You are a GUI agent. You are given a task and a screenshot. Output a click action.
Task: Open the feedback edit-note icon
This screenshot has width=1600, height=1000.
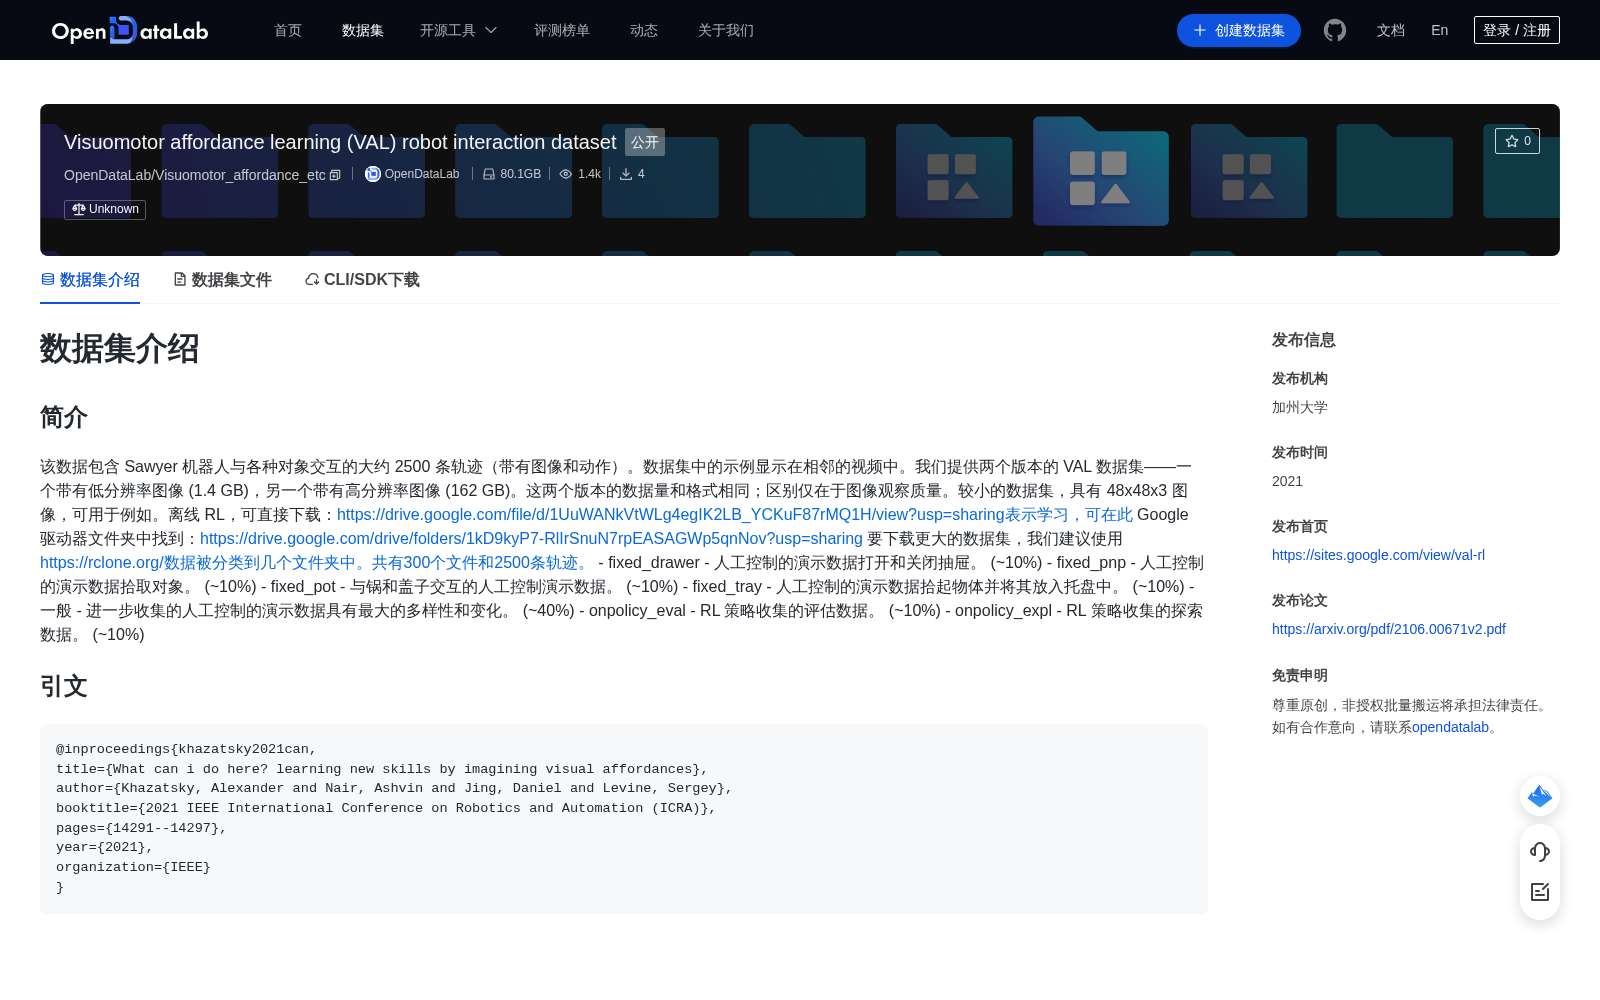click(x=1540, y=892)
